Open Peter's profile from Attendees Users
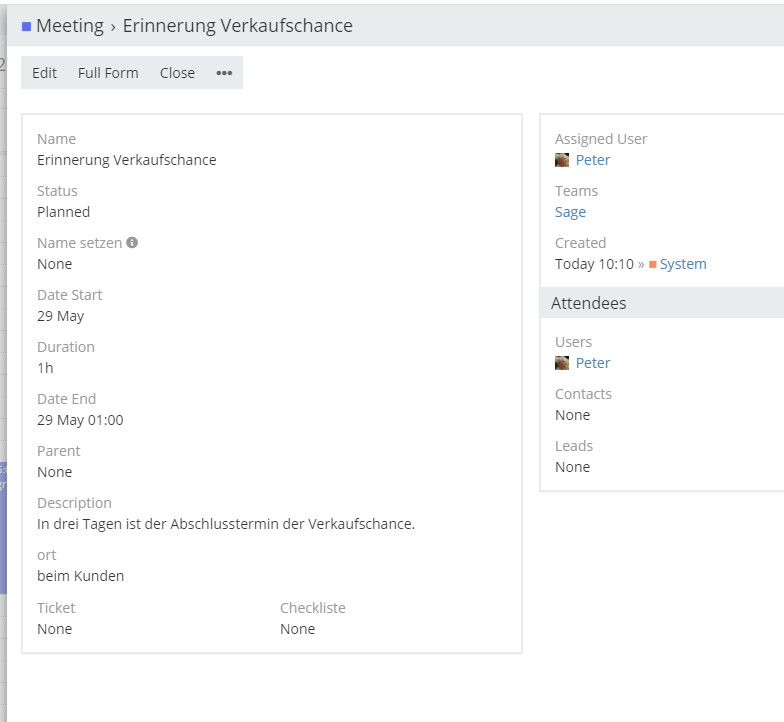Screen dimensions: 784x722 point(593,363)
